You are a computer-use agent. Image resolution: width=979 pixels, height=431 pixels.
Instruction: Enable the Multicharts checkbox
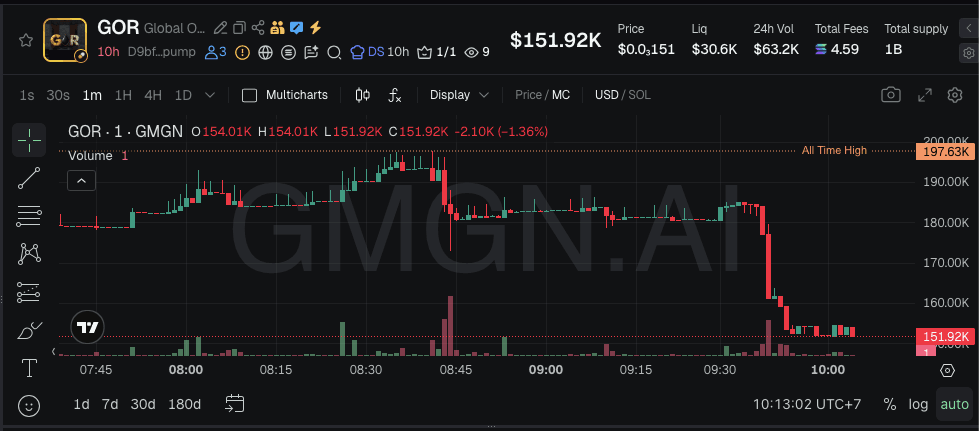(x=250, y=95)
